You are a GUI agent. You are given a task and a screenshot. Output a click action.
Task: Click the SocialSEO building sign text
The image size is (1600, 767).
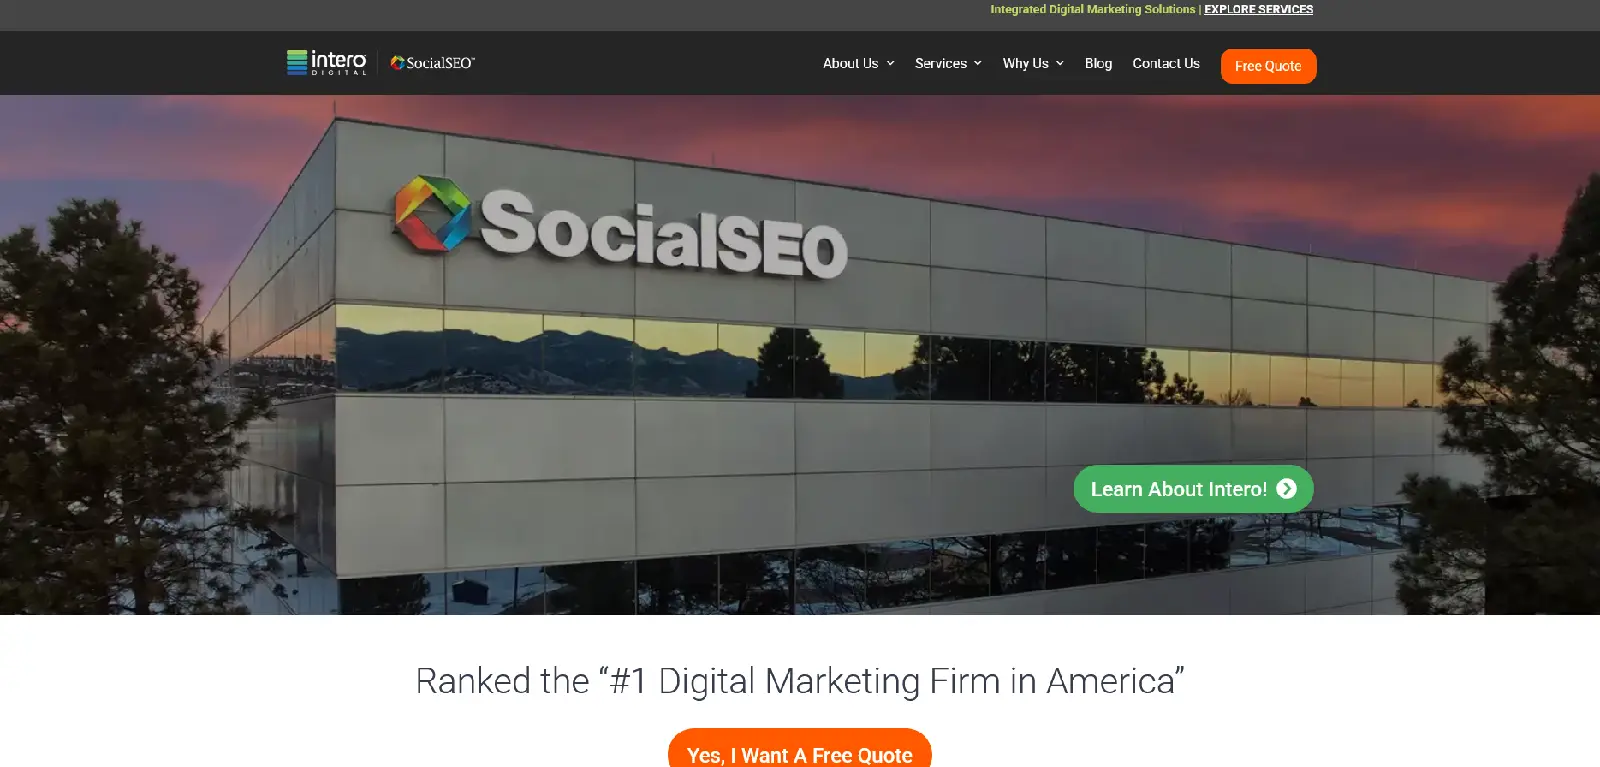tap(663, 235)
